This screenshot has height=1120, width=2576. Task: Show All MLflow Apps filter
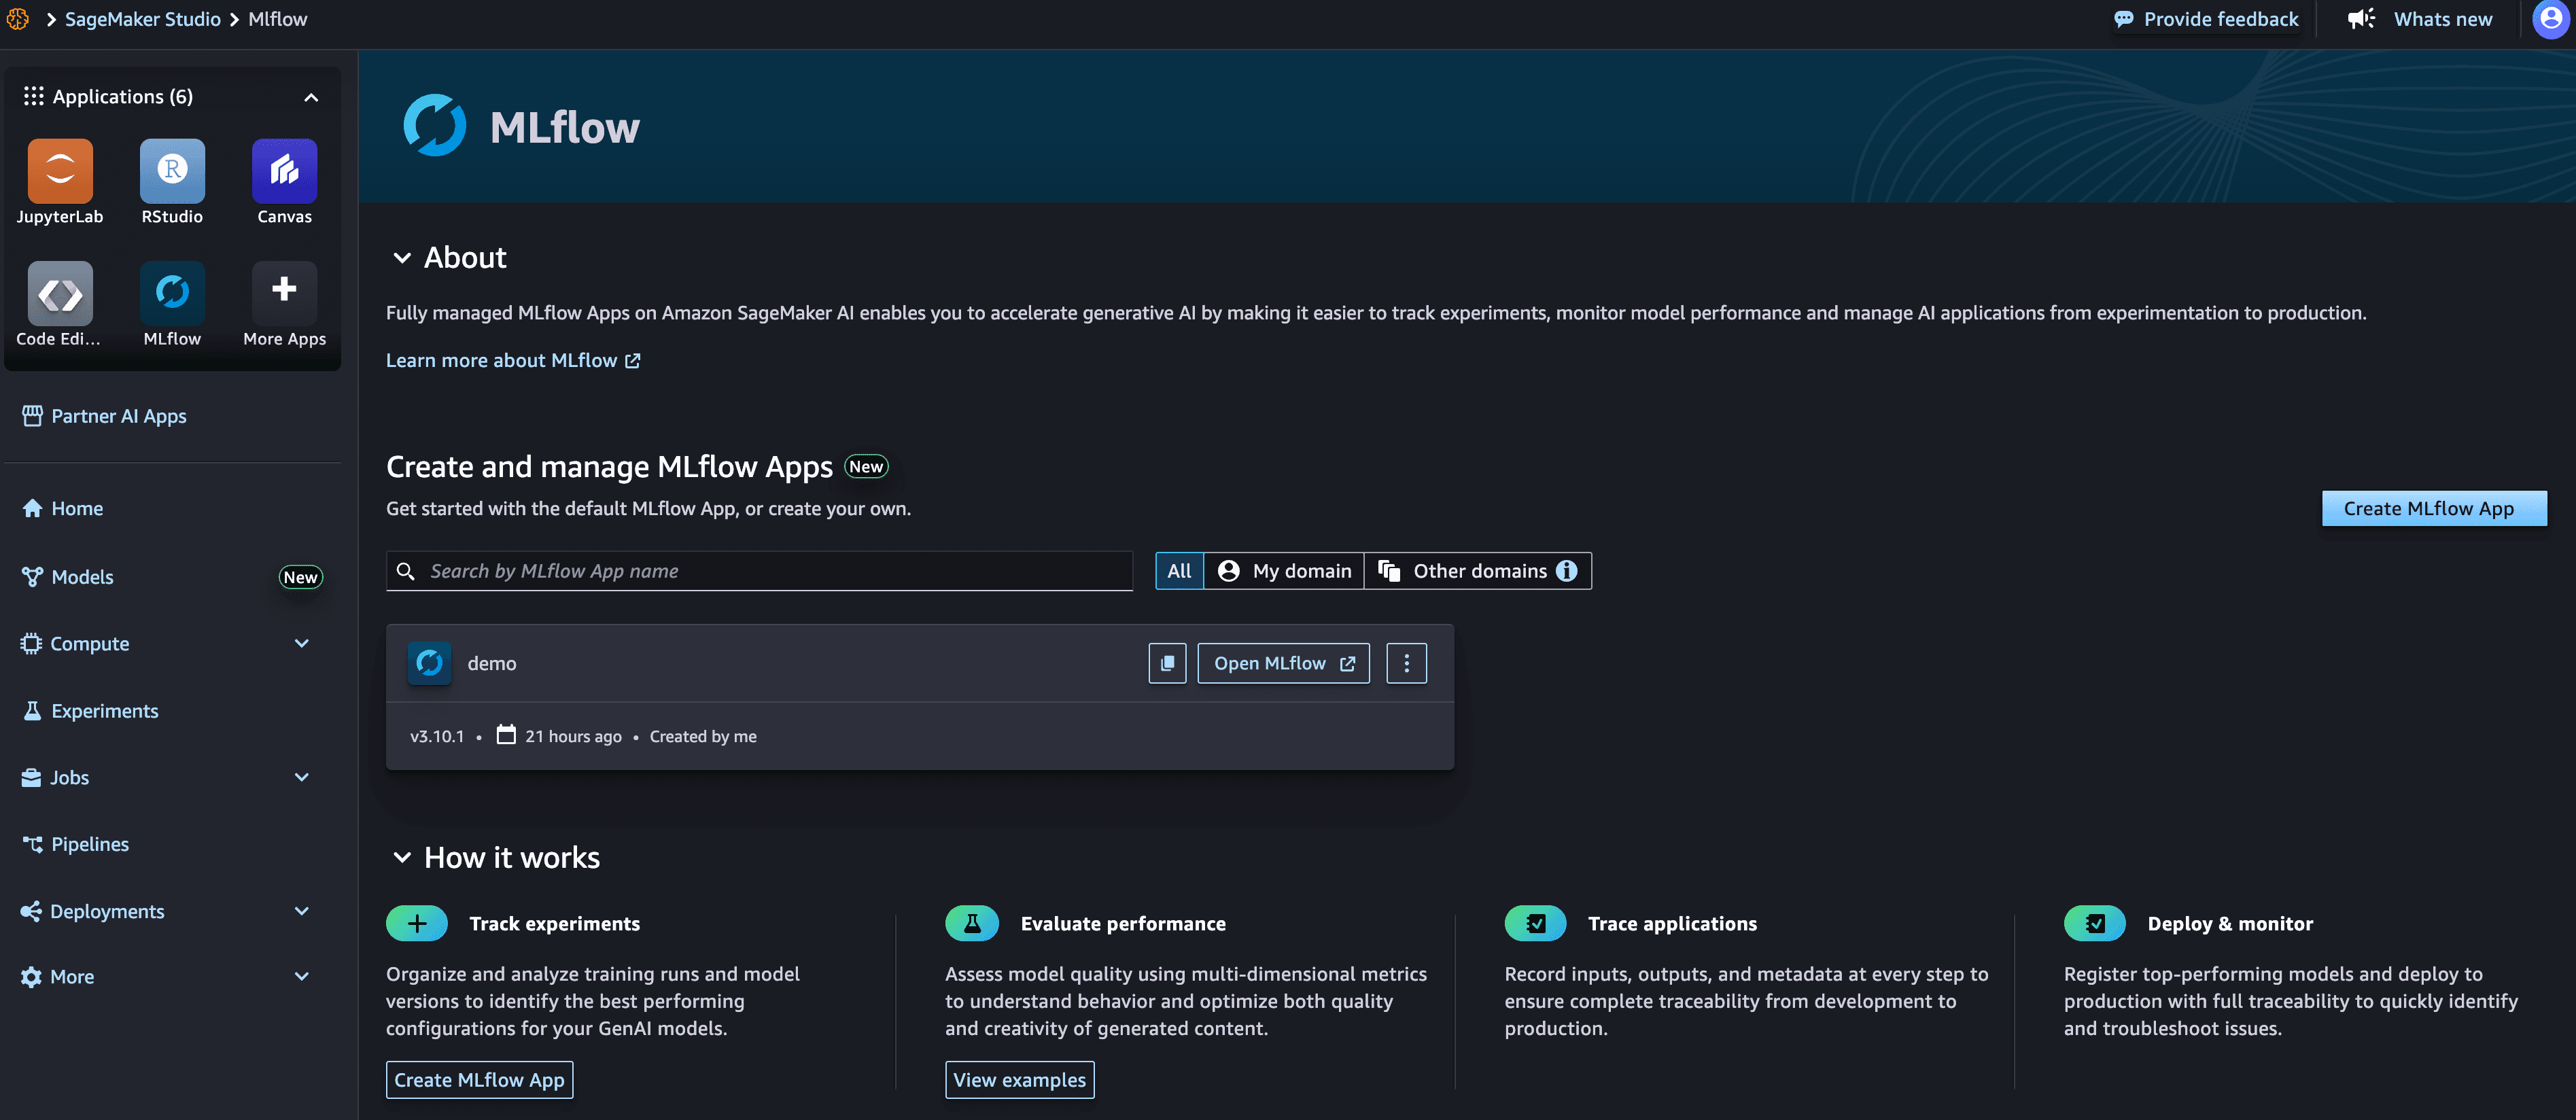tap(1180, 571)
